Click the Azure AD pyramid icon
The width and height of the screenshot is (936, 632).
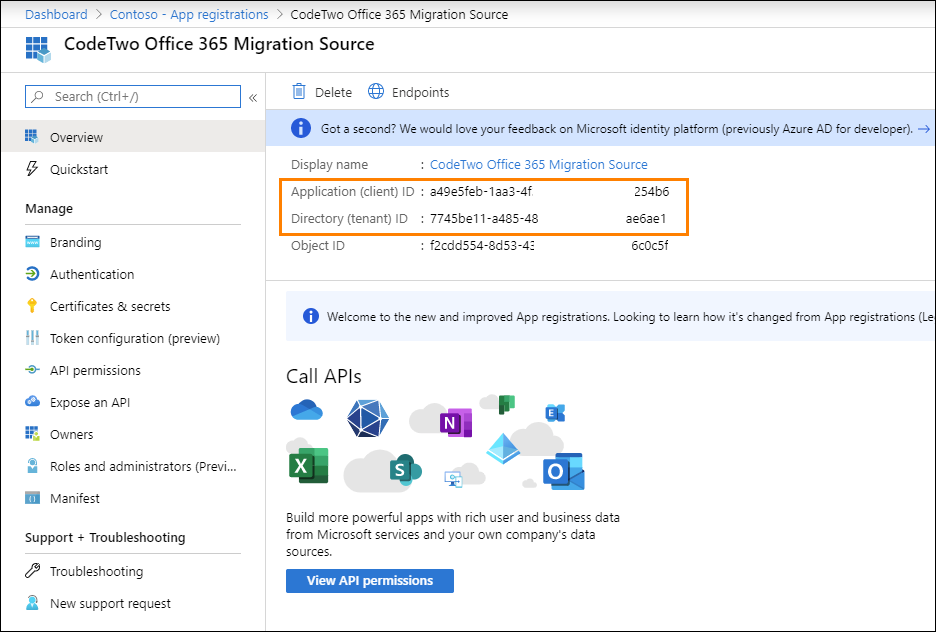(x=503, y=449)
